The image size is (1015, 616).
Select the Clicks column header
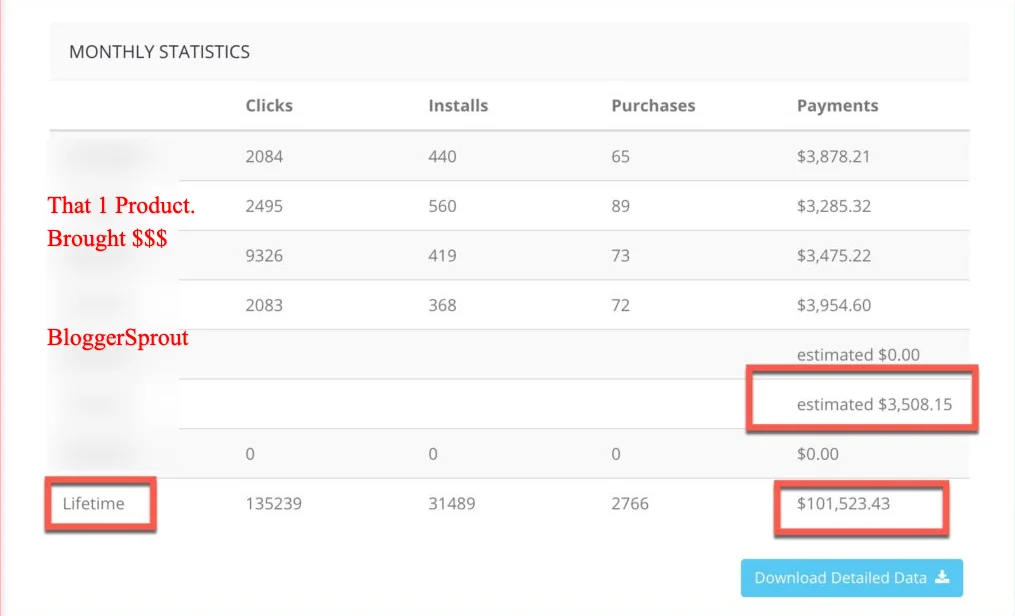[x=269, y=105]
